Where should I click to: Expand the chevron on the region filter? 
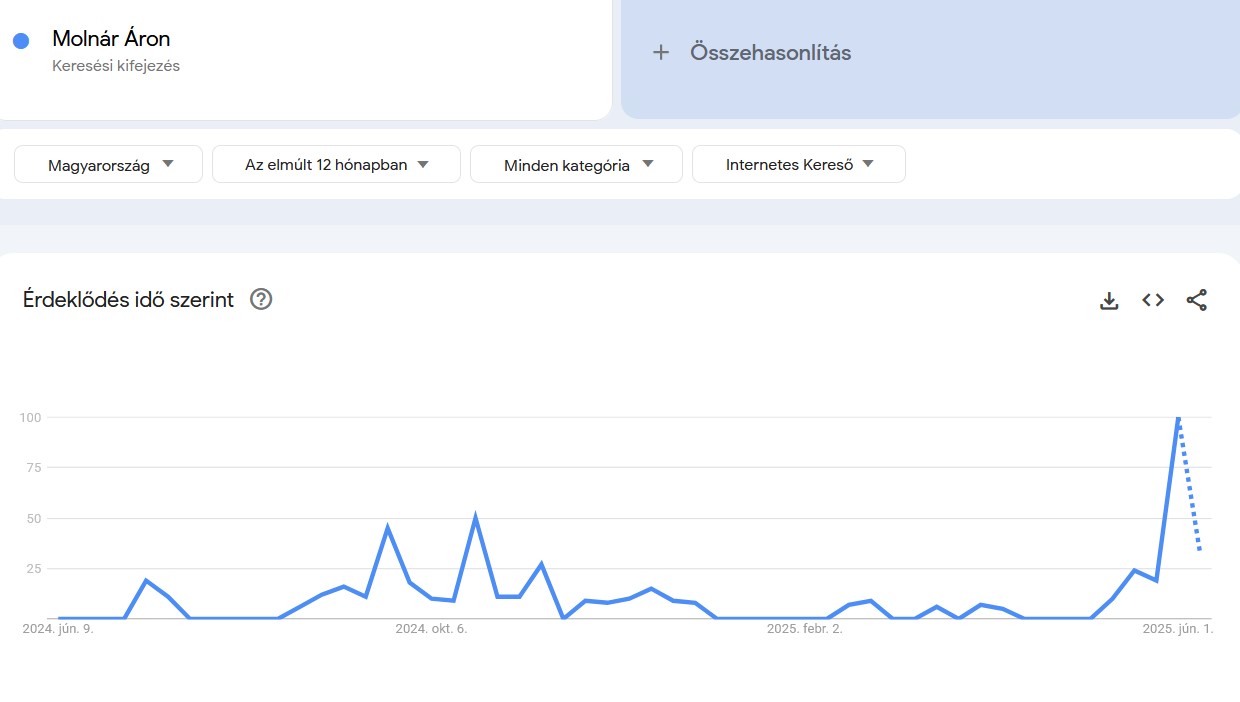[x=168, y=163]
